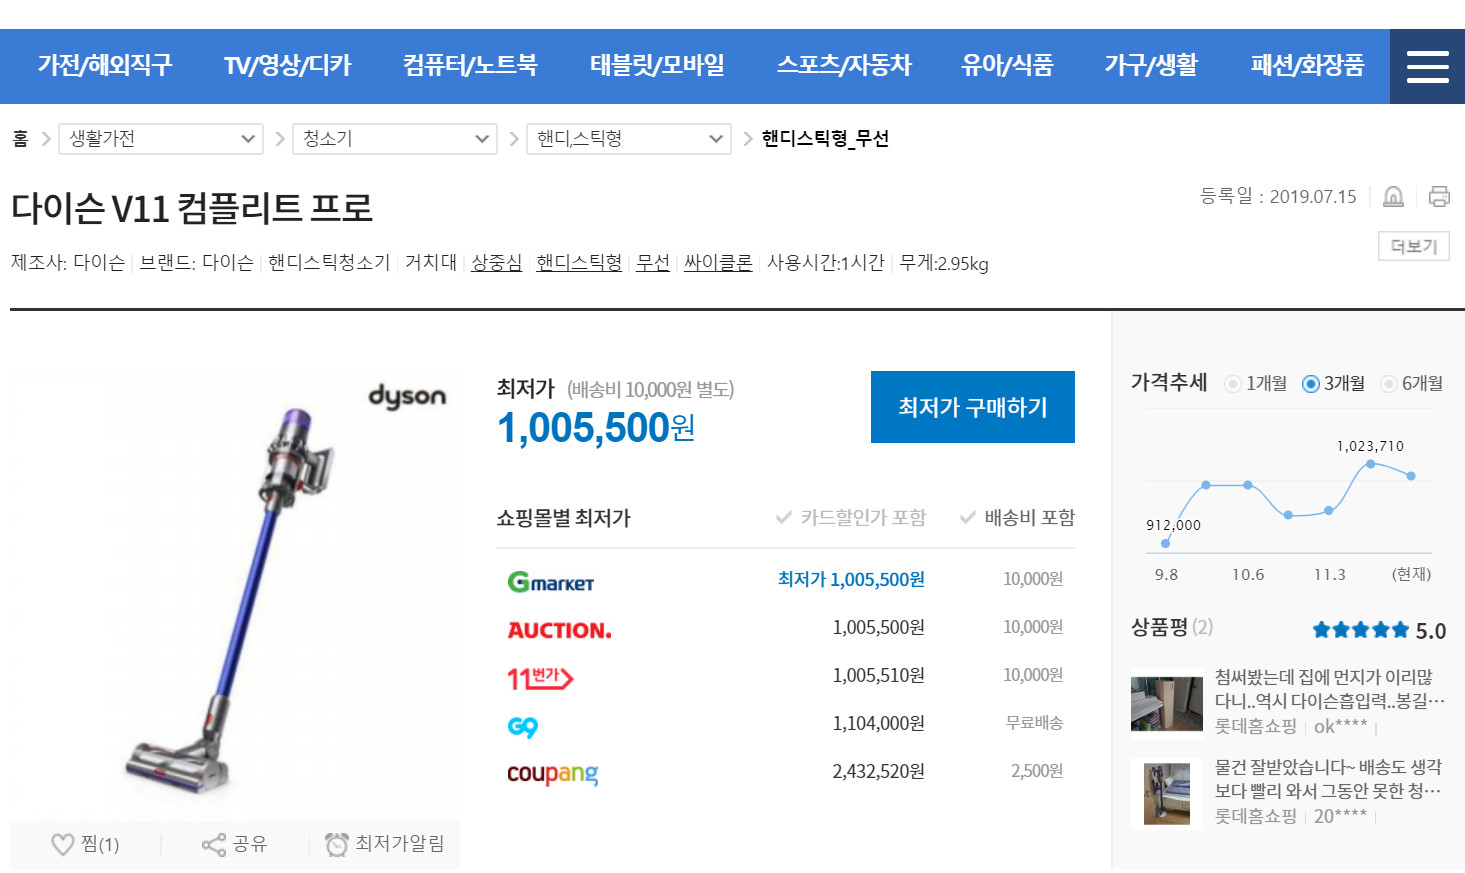Open the 핸디,스틱형 category dropdown

click(629, 138)
